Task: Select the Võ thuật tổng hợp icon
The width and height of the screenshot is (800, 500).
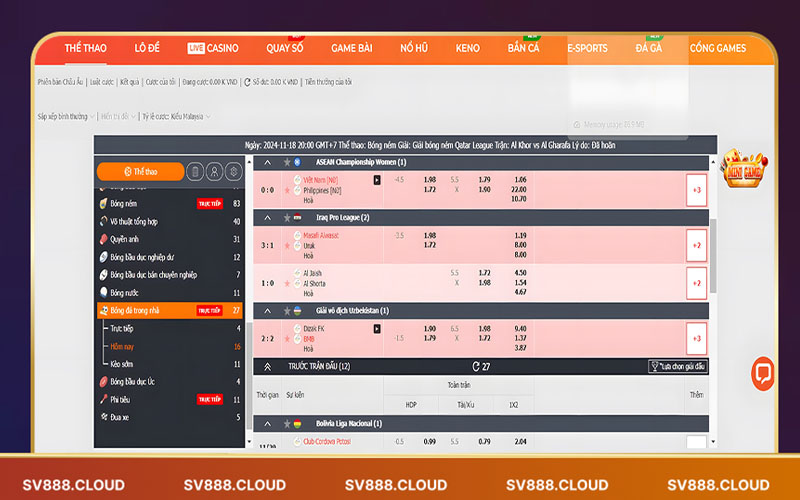Action: point(104,221)
